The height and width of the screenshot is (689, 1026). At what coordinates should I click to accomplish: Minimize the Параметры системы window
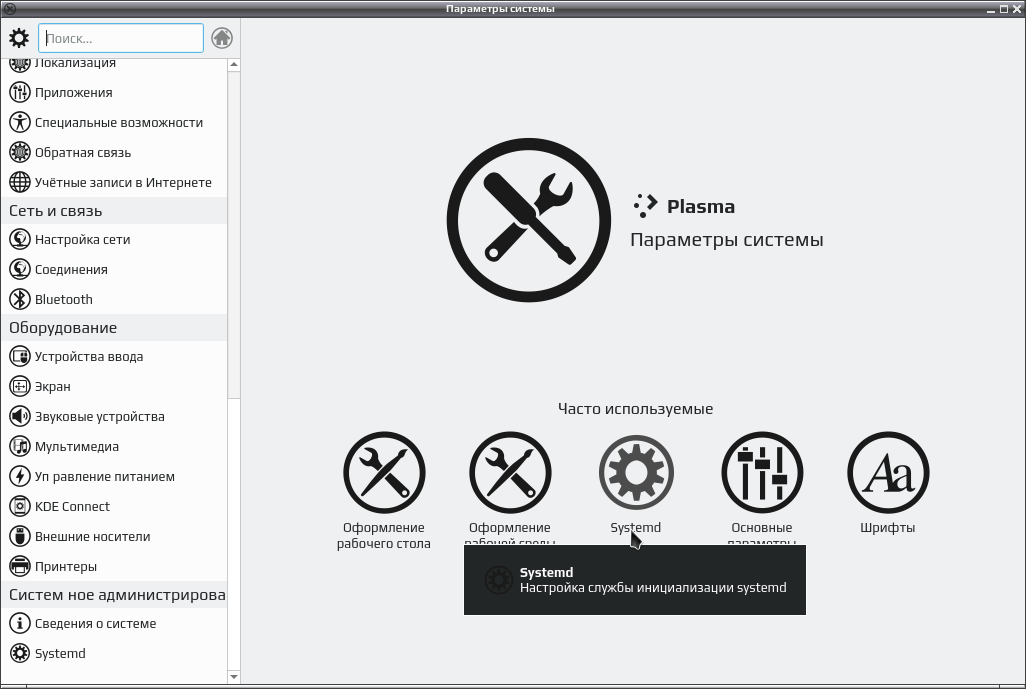point(991,9)
